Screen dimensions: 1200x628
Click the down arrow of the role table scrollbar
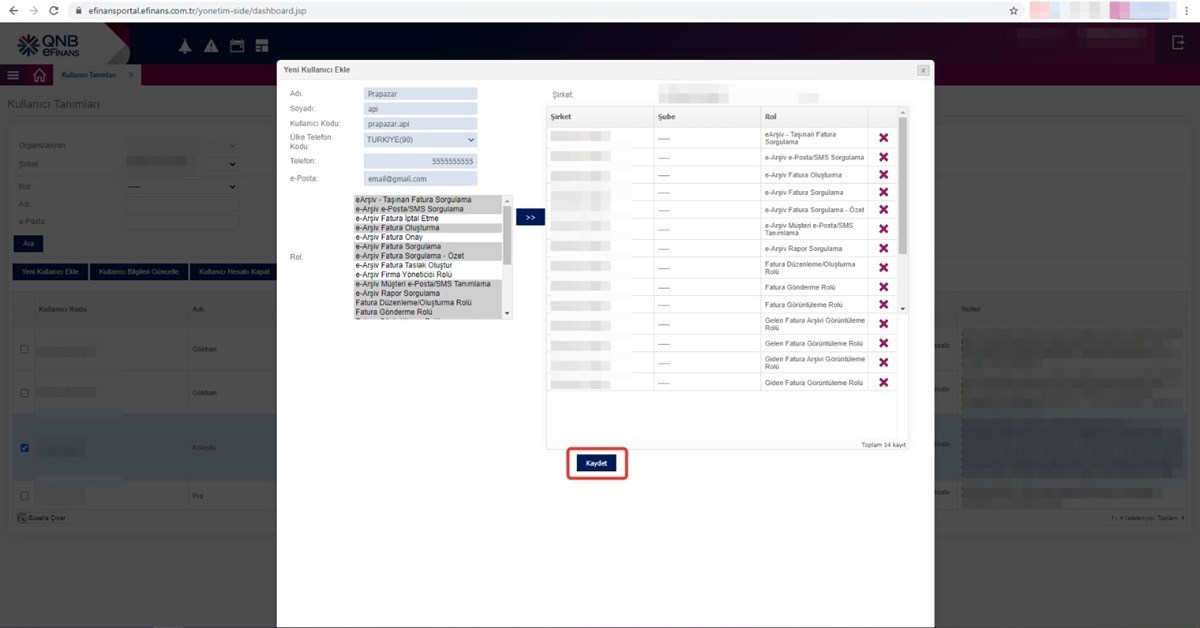(904, 308)
